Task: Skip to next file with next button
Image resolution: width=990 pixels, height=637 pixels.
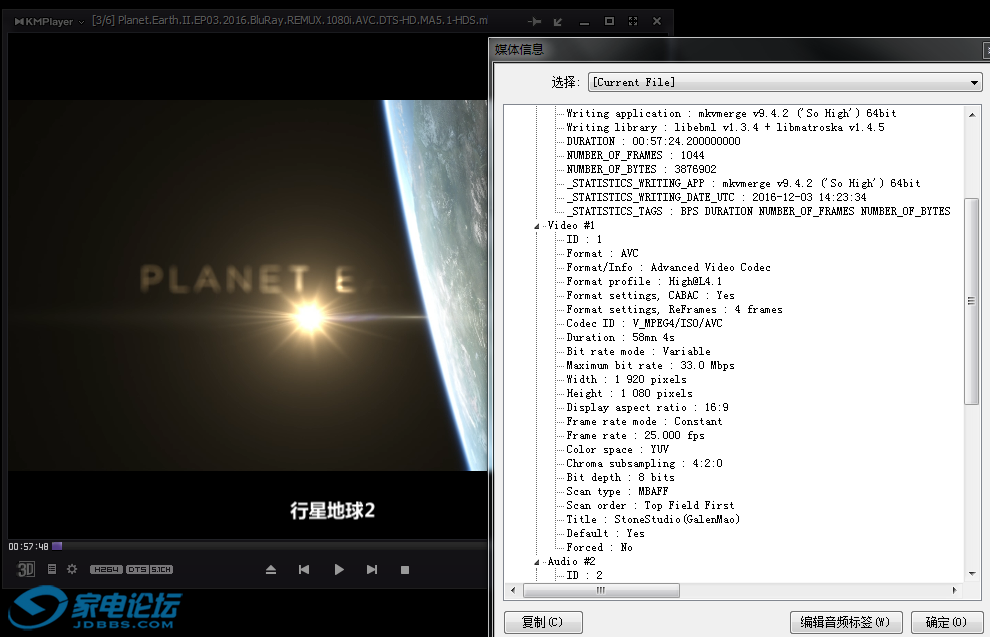Action: (x=371, y=568)
